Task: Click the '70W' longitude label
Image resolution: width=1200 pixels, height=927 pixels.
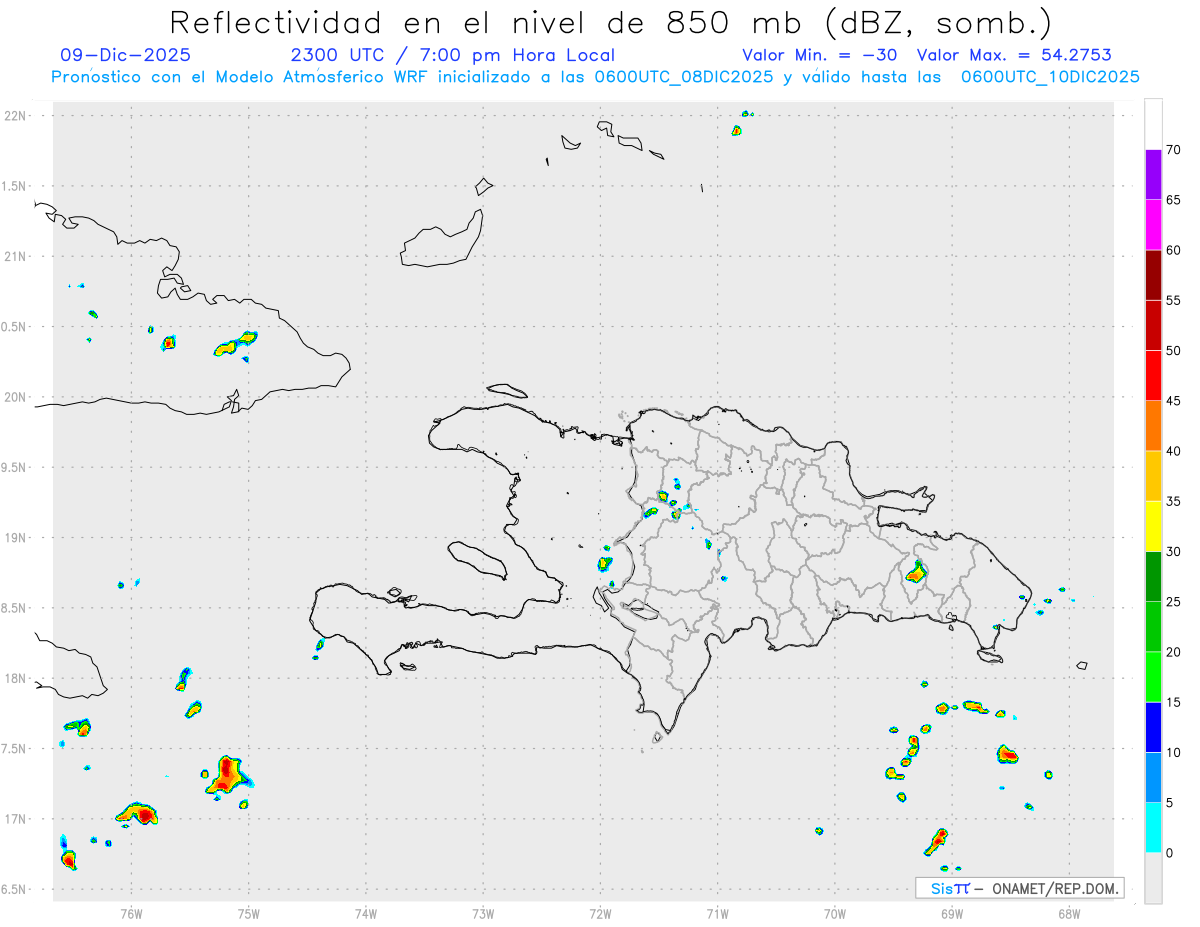Action: tap(834, 913)
